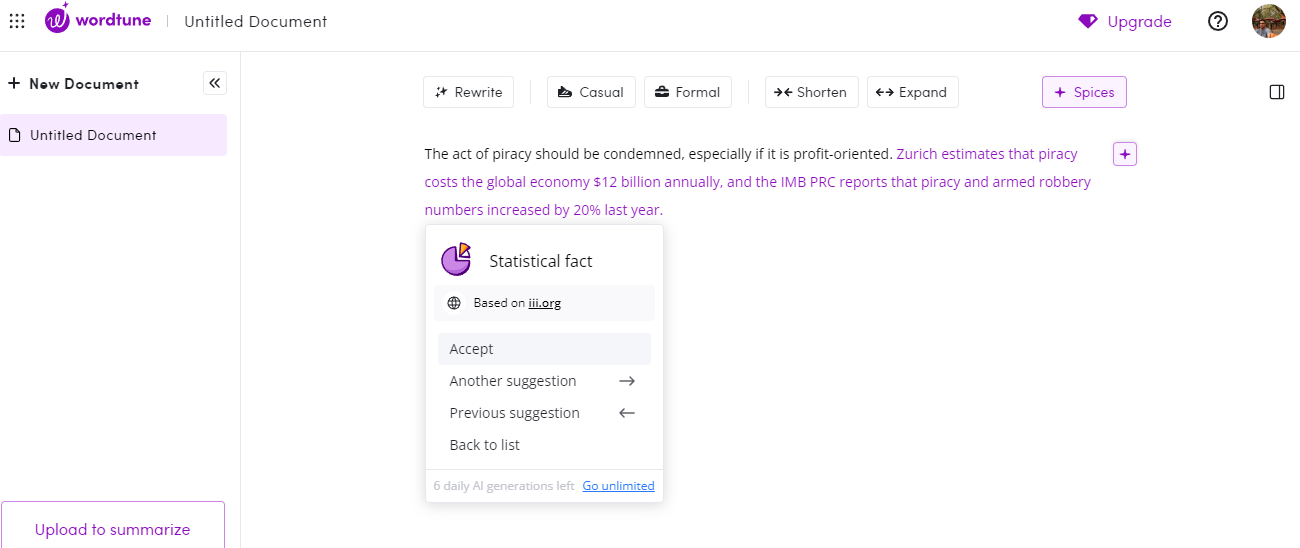Collapse the left sidebar panel
Viewport: 1300px width, 548px height.
[215, 83]
